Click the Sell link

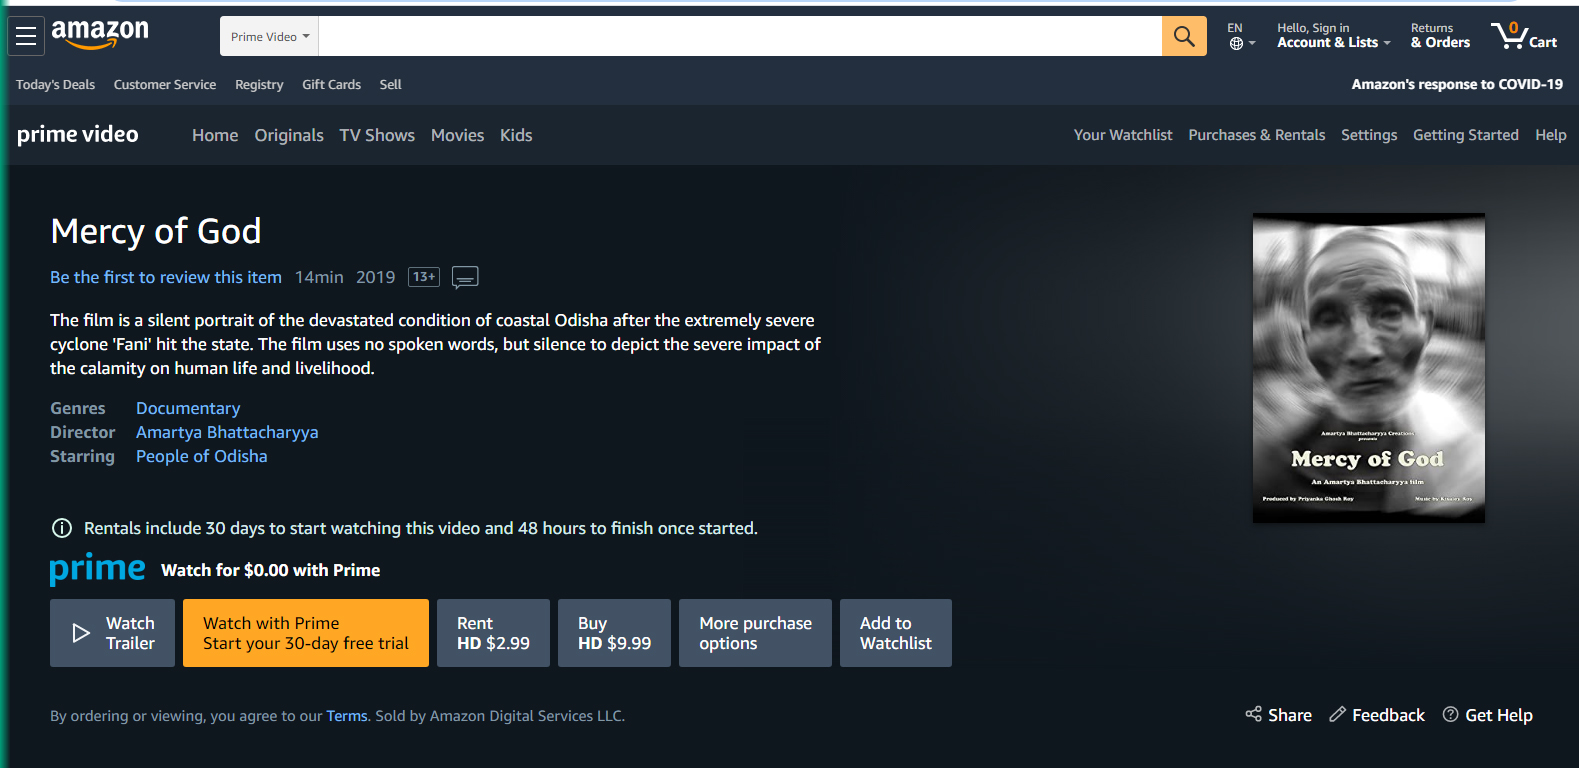(x=390, y=85)
